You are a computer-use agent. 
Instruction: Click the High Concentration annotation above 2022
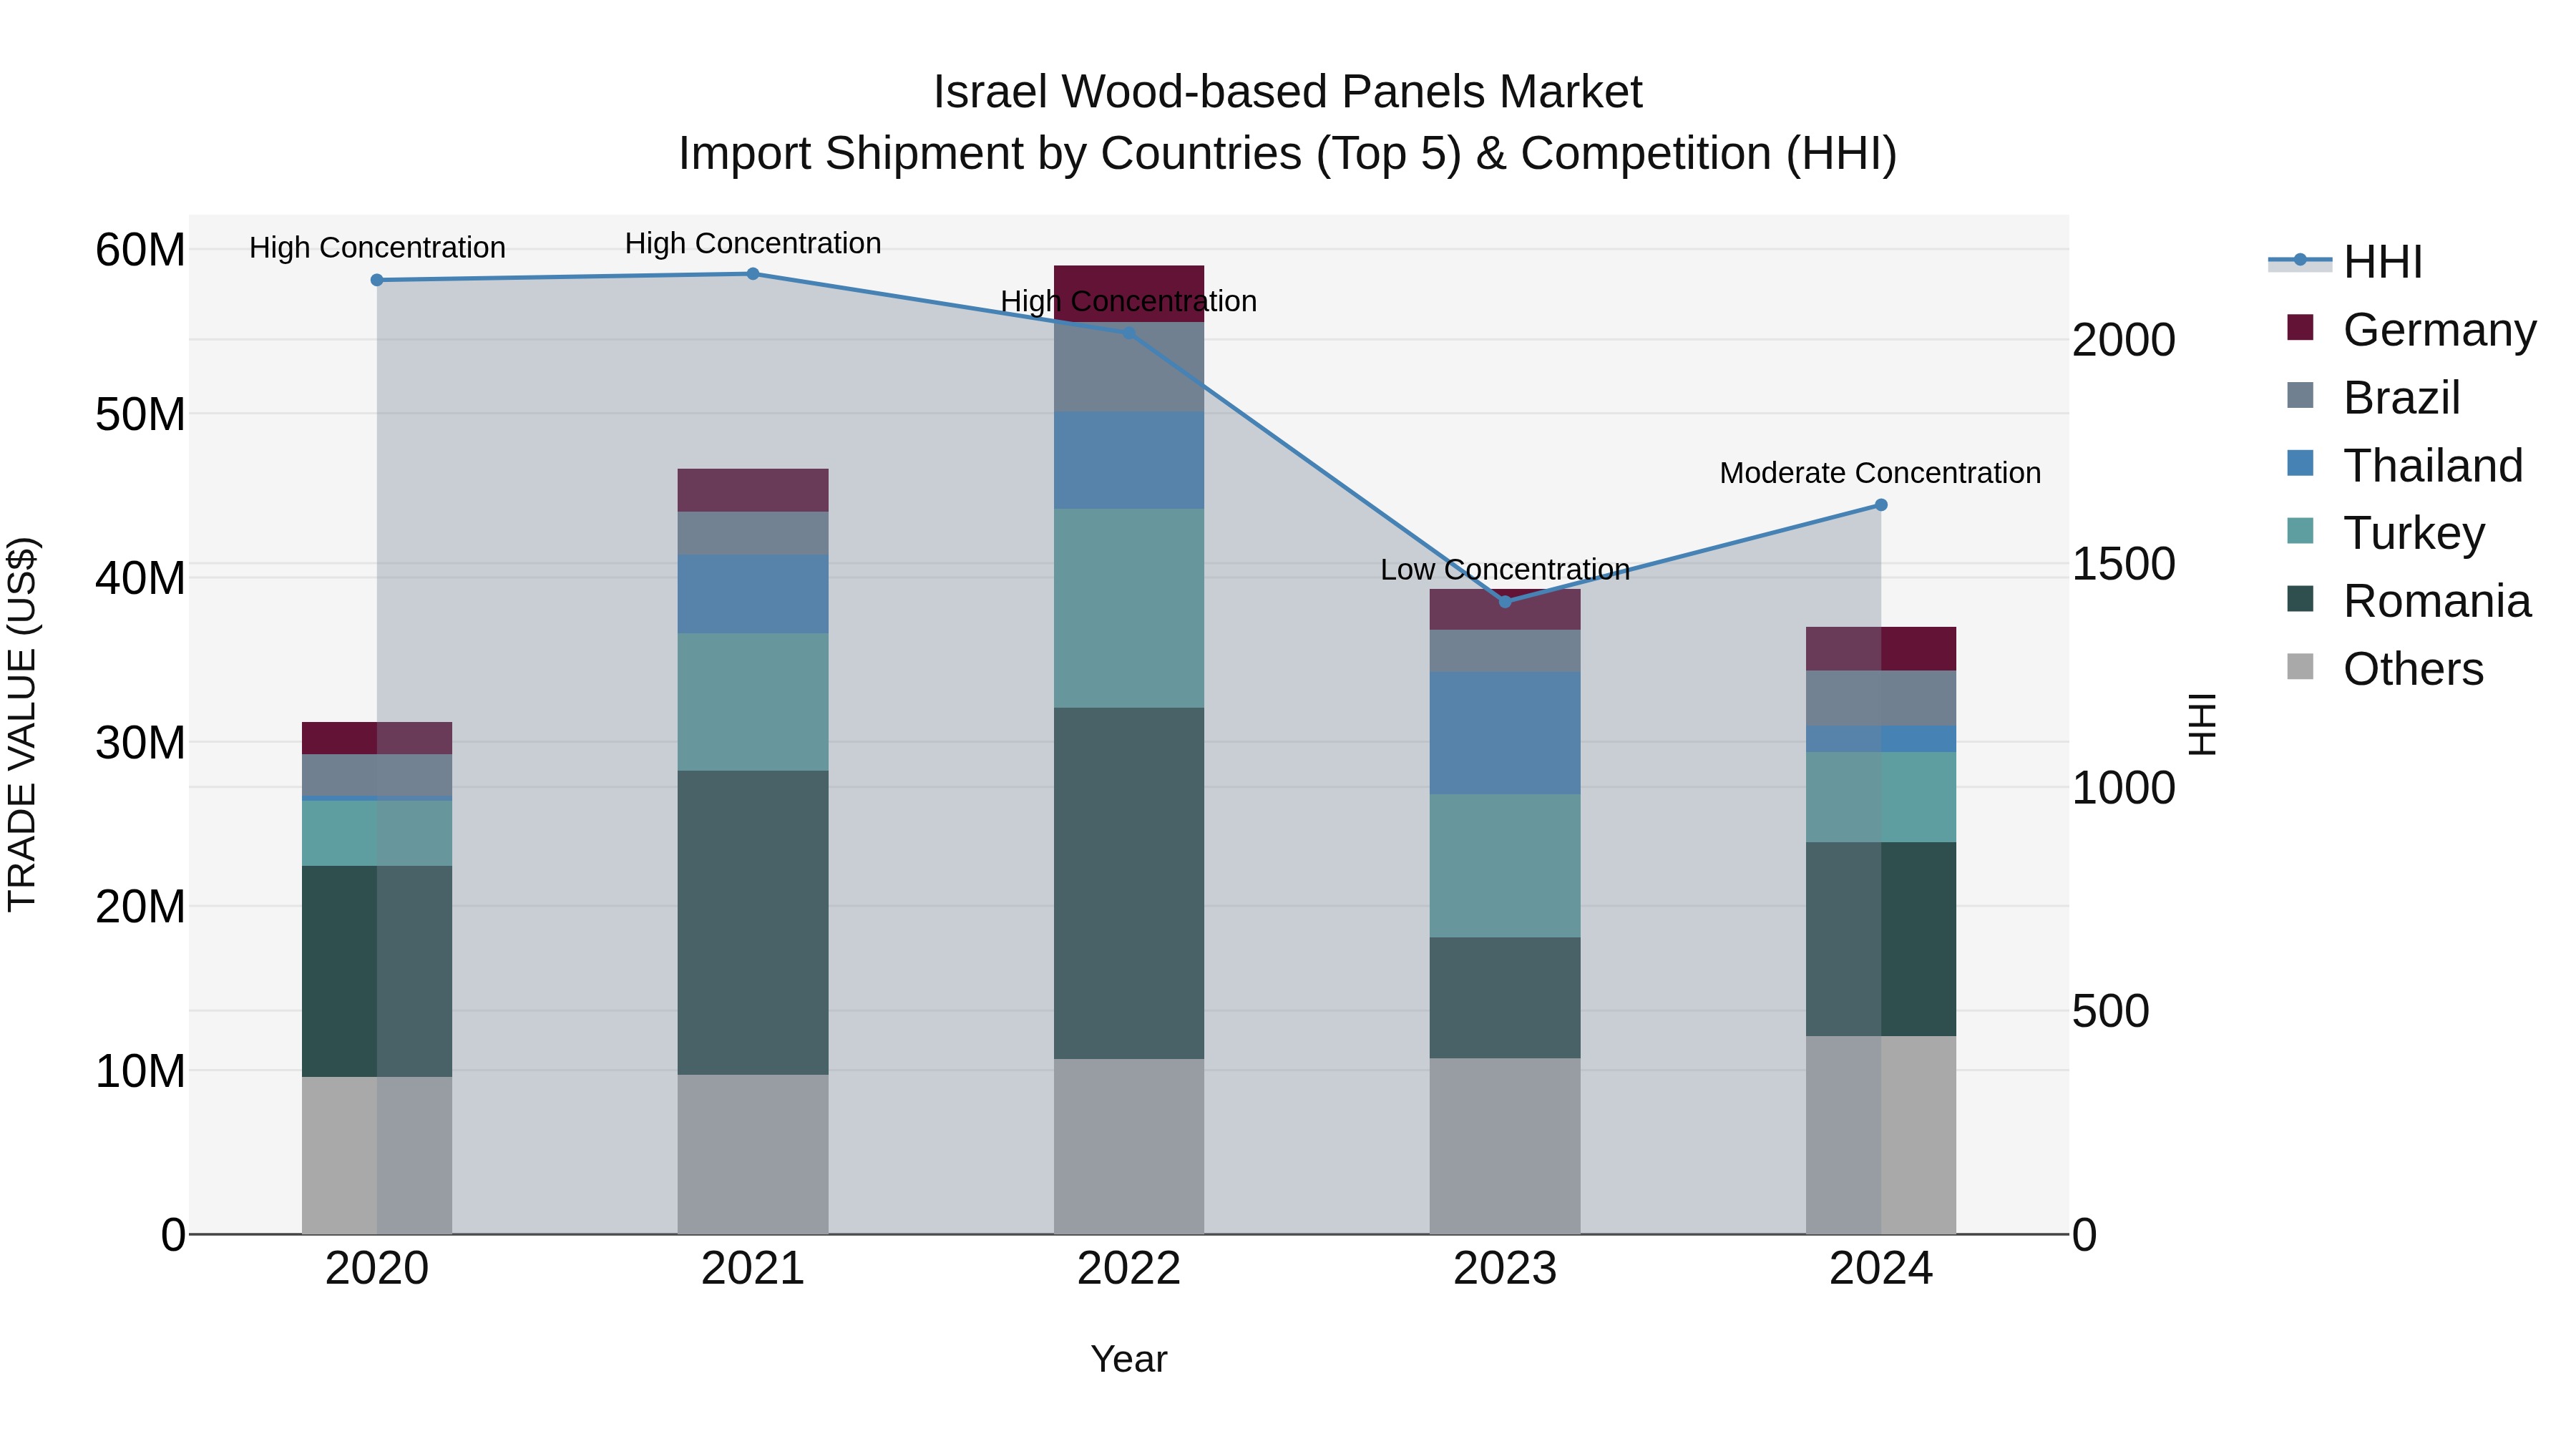coord(1129,301)
